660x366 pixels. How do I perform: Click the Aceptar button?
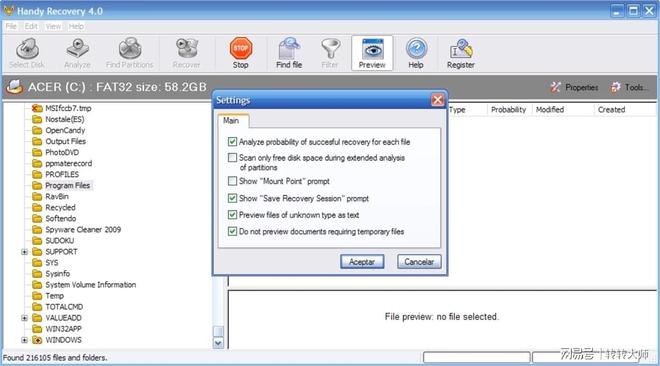click(362, 262)
